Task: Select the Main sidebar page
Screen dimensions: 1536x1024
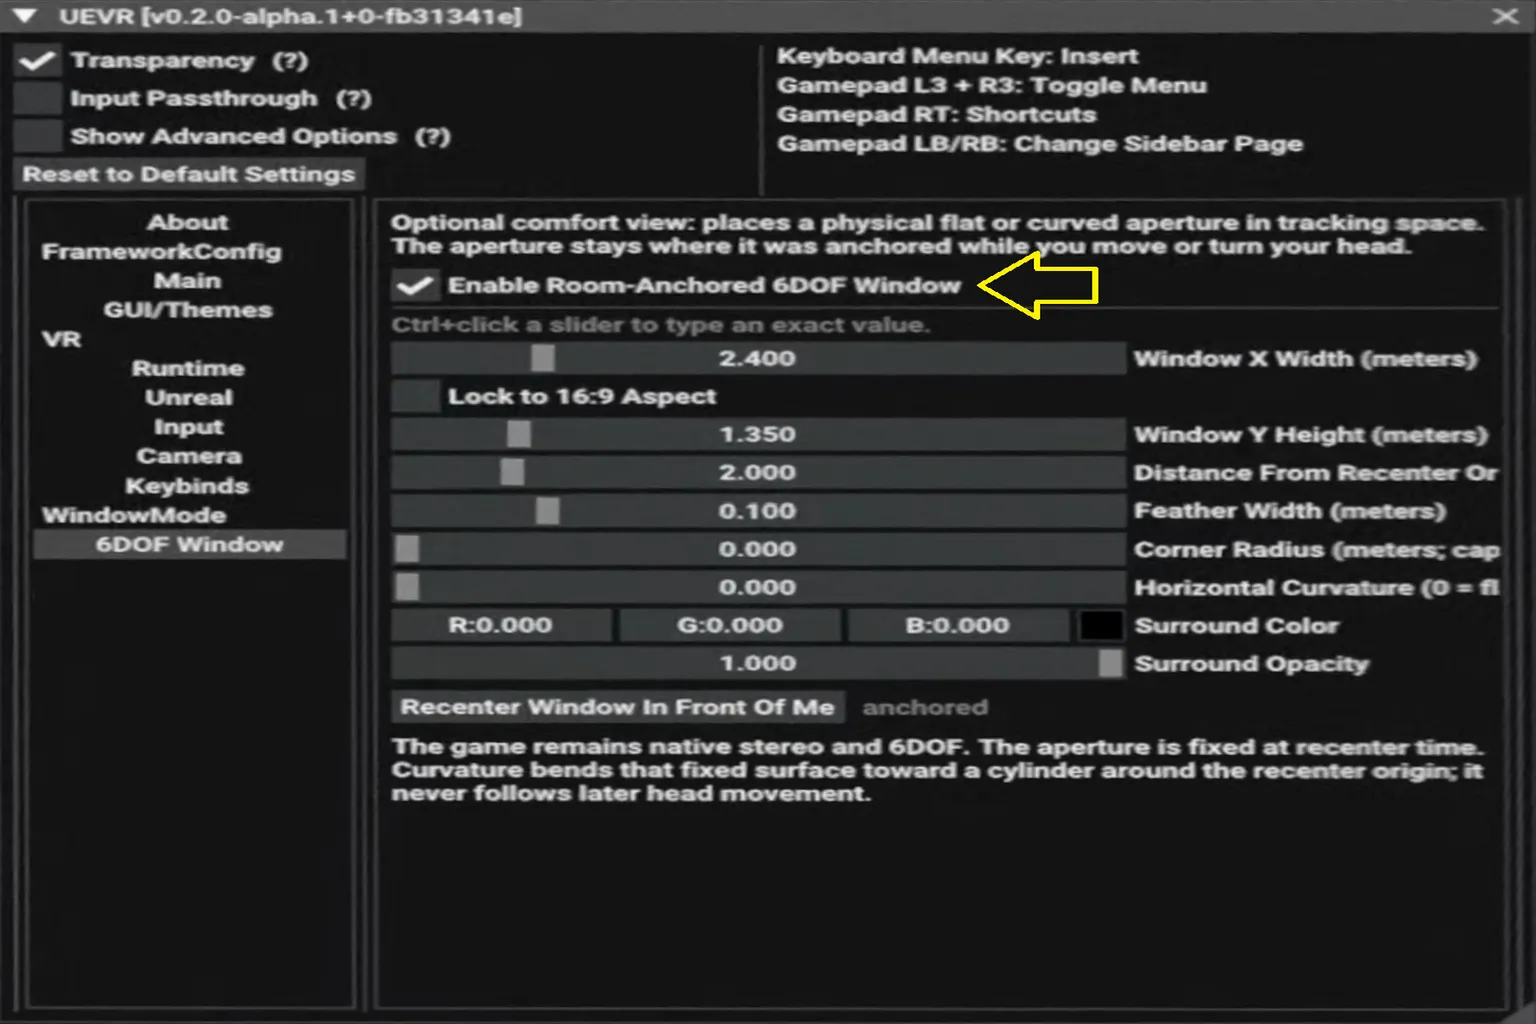Action: tap(188, 280)
